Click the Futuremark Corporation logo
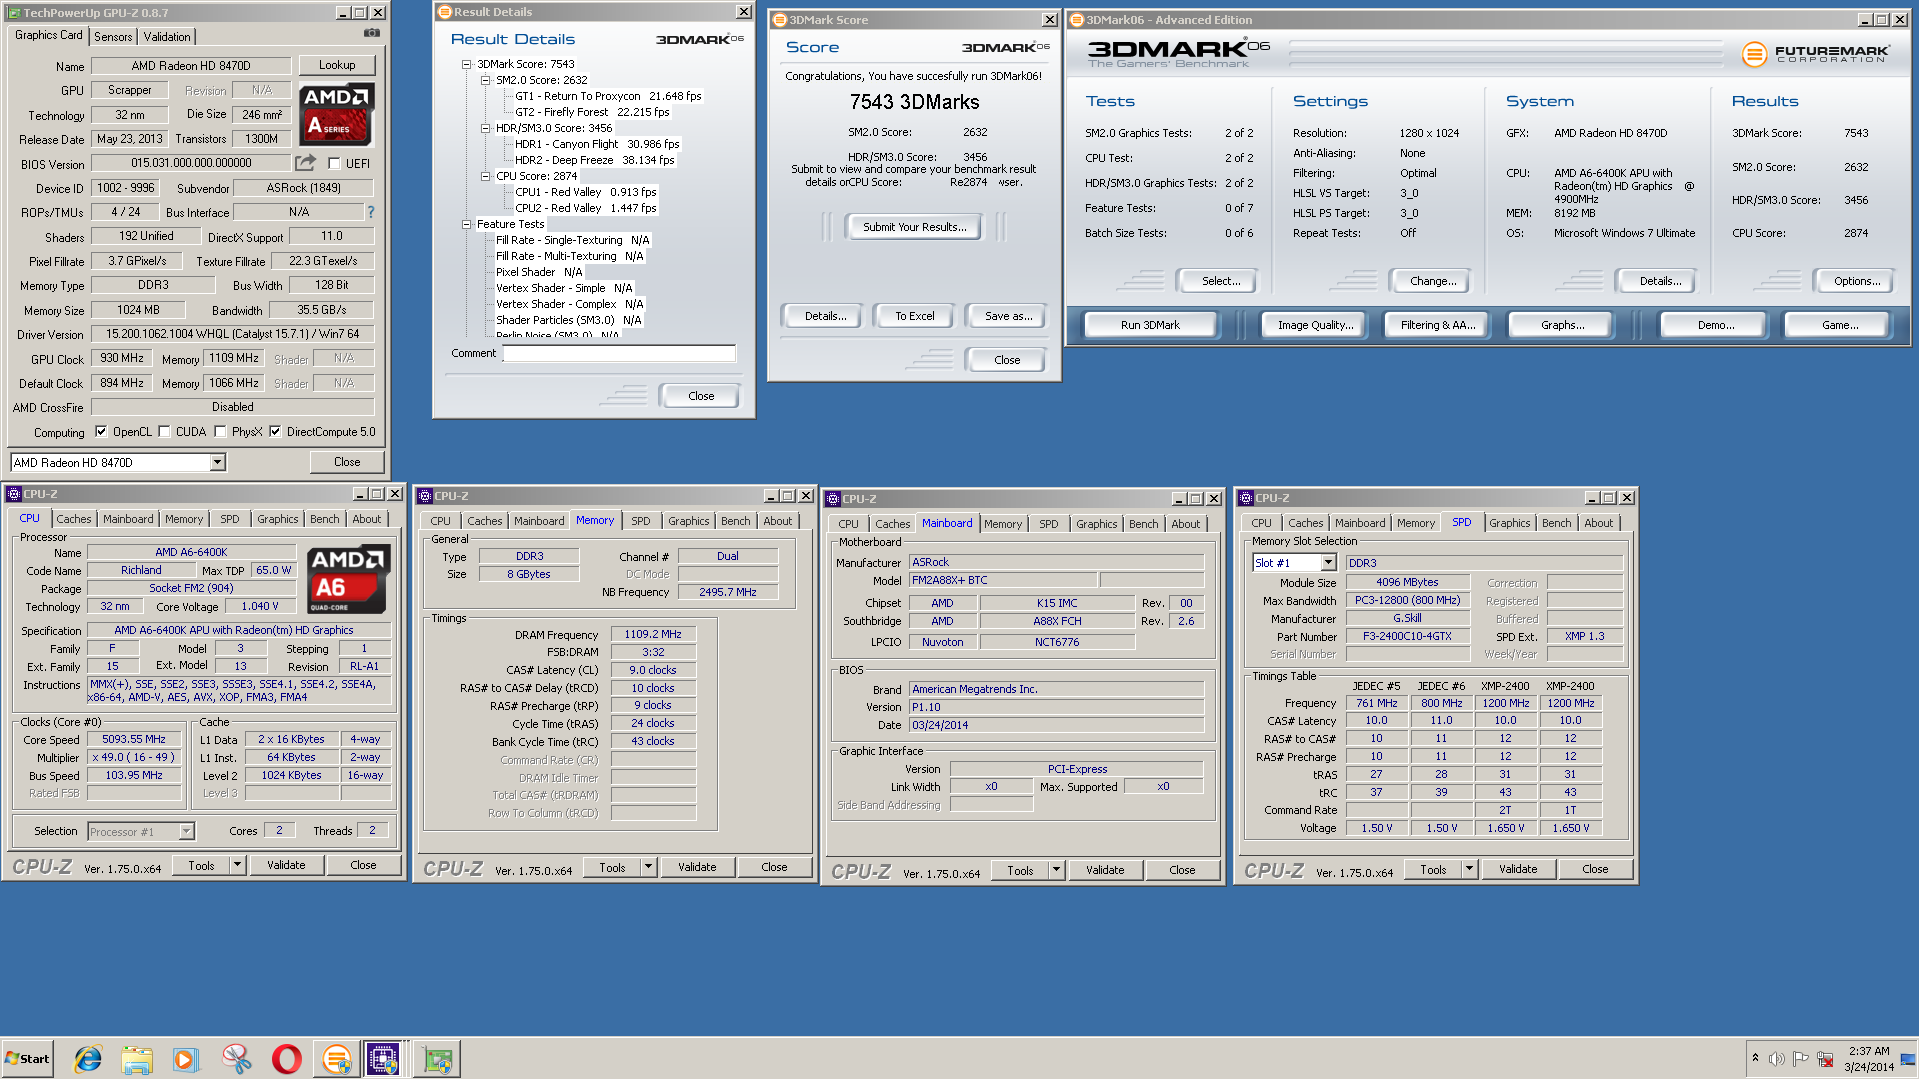 pos(1815,54)
